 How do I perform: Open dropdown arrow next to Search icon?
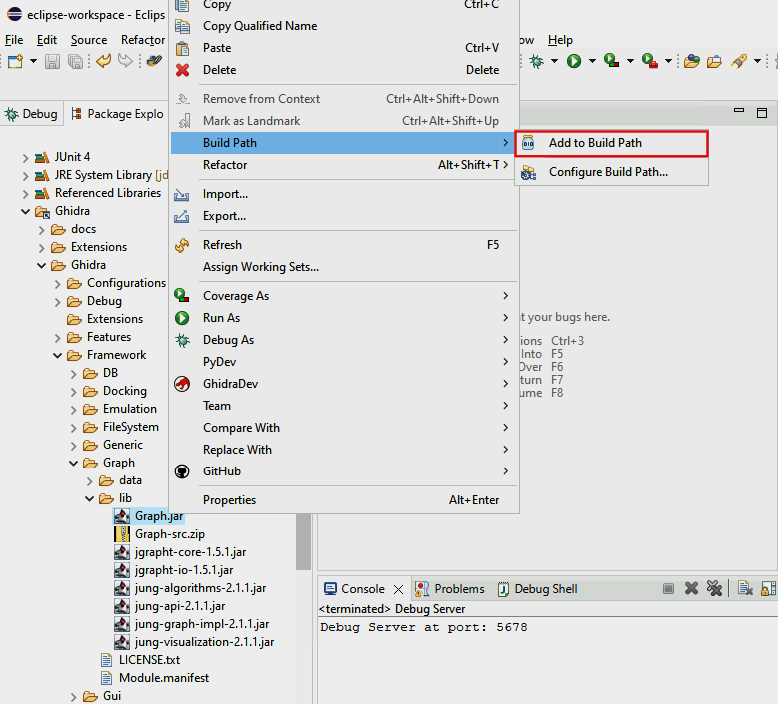point(757,61)
